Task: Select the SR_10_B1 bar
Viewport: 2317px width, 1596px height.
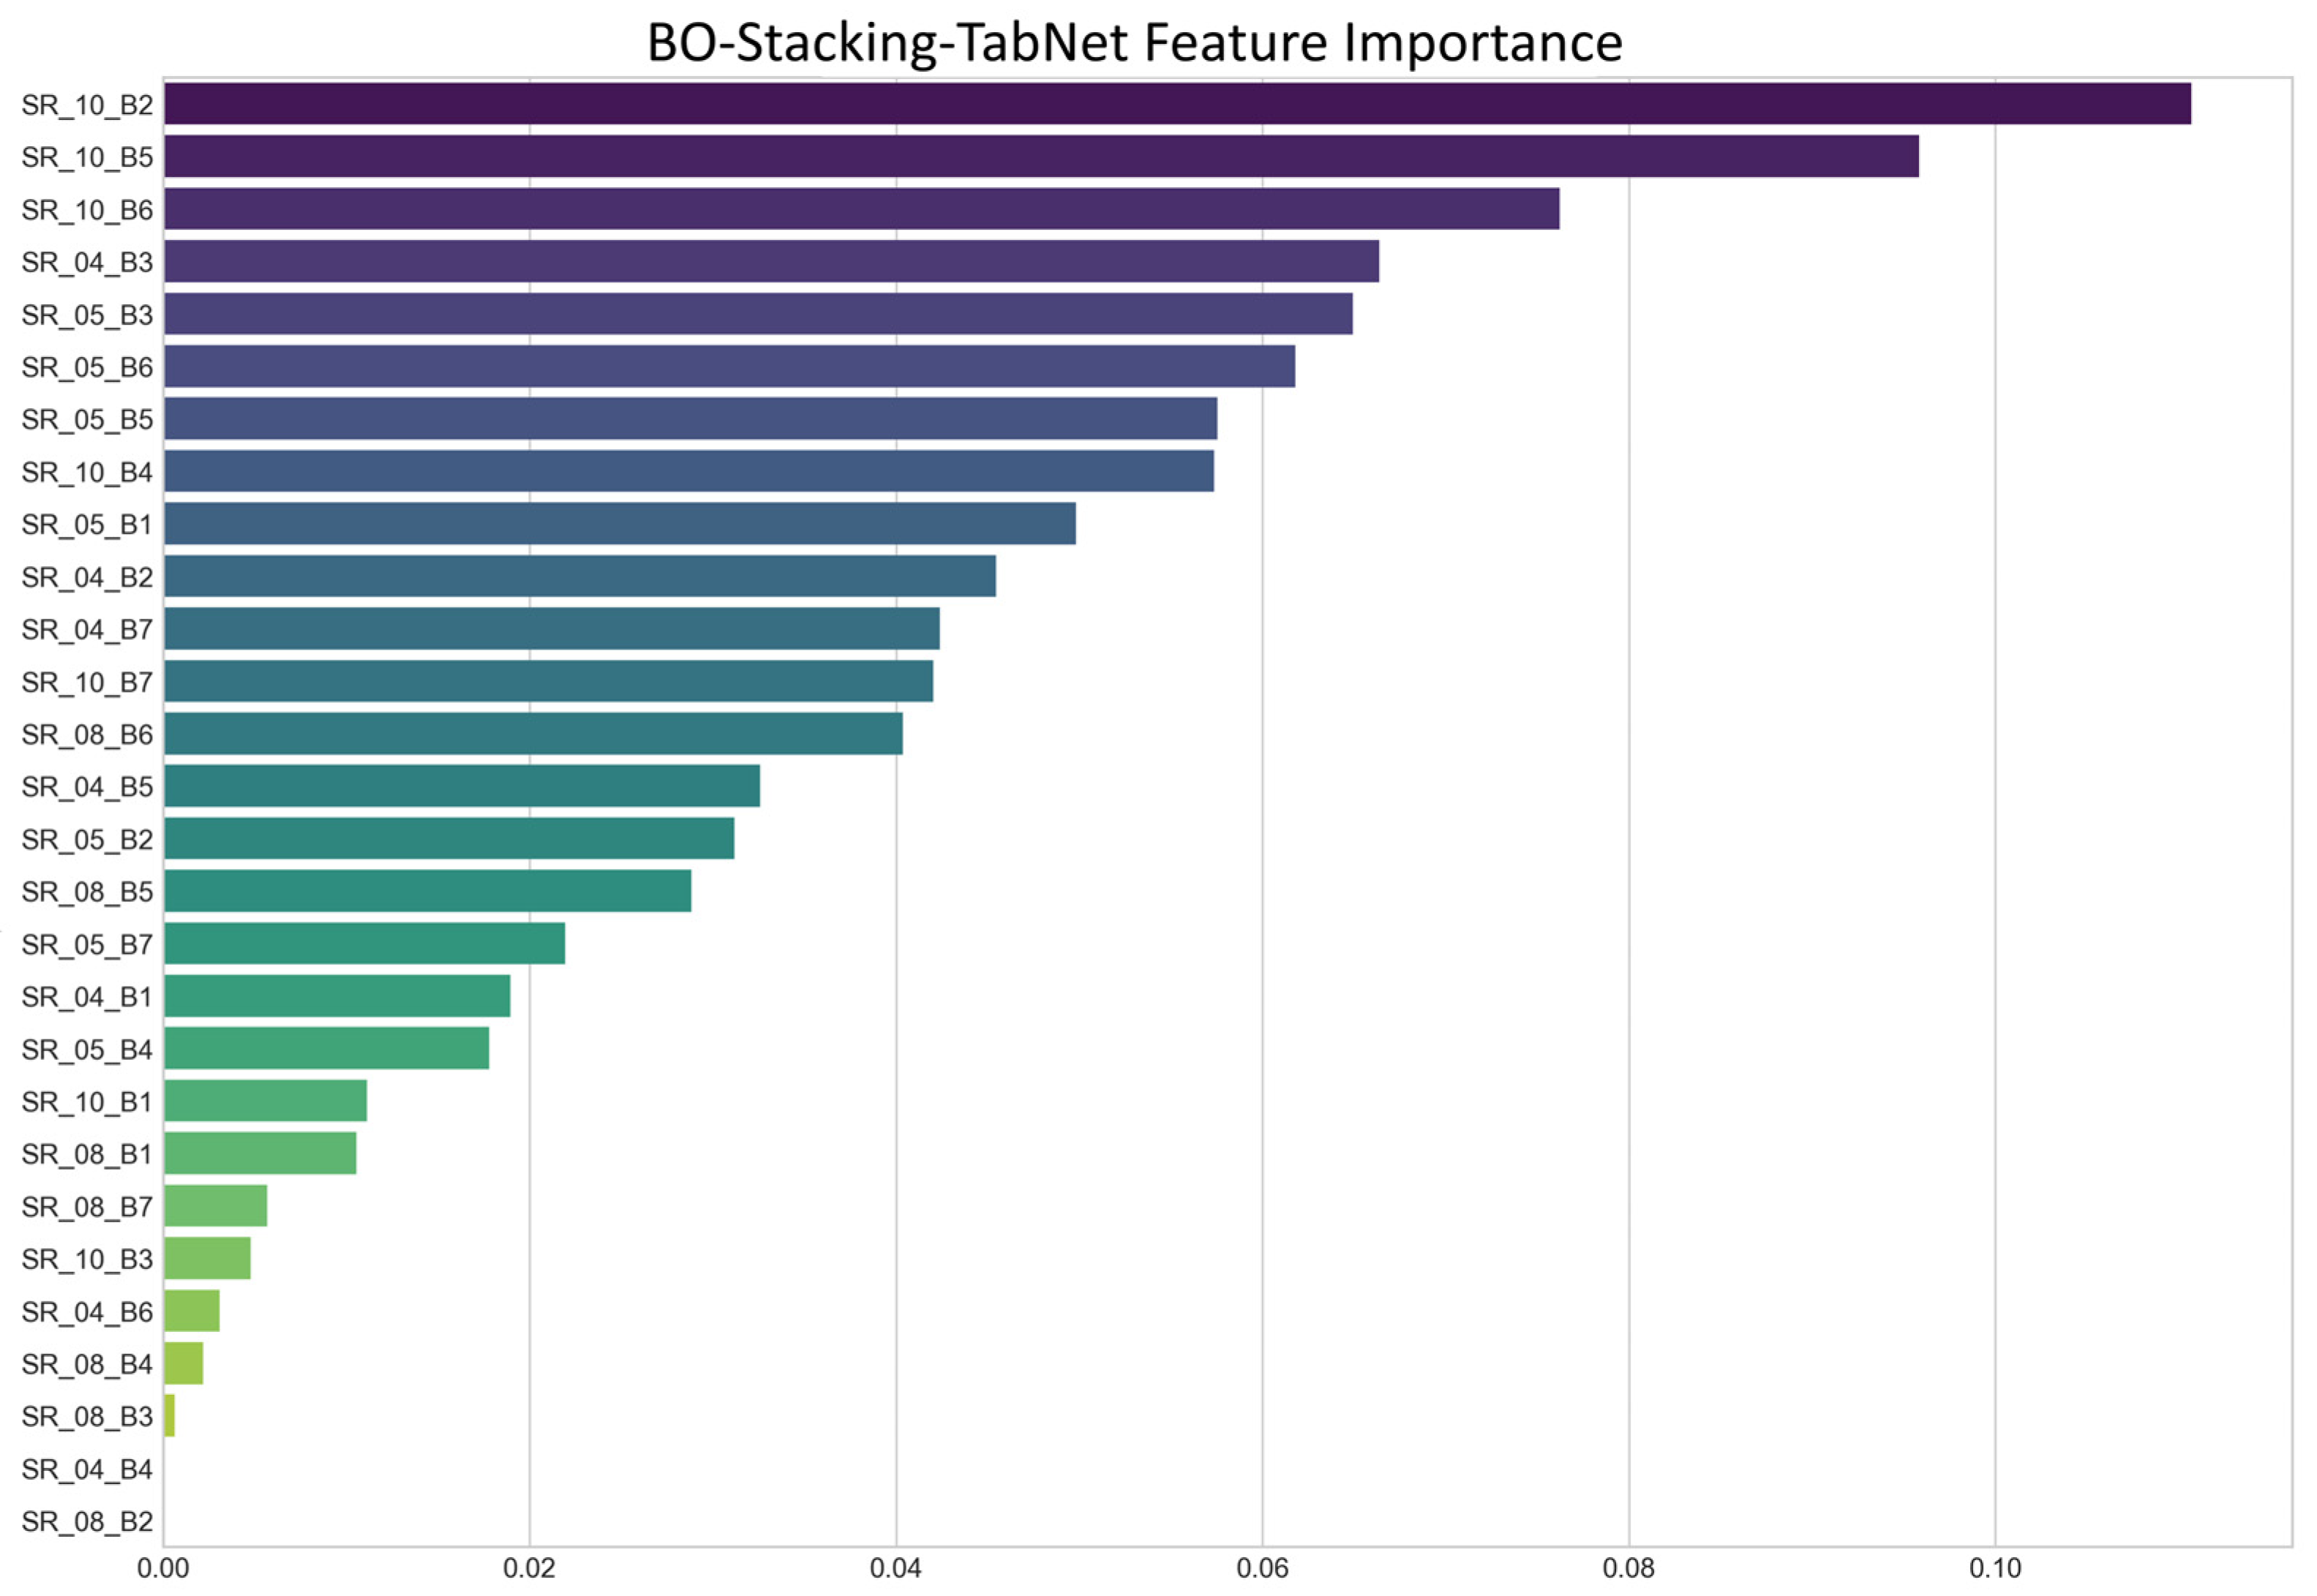Action: [x=266, y=1101]
